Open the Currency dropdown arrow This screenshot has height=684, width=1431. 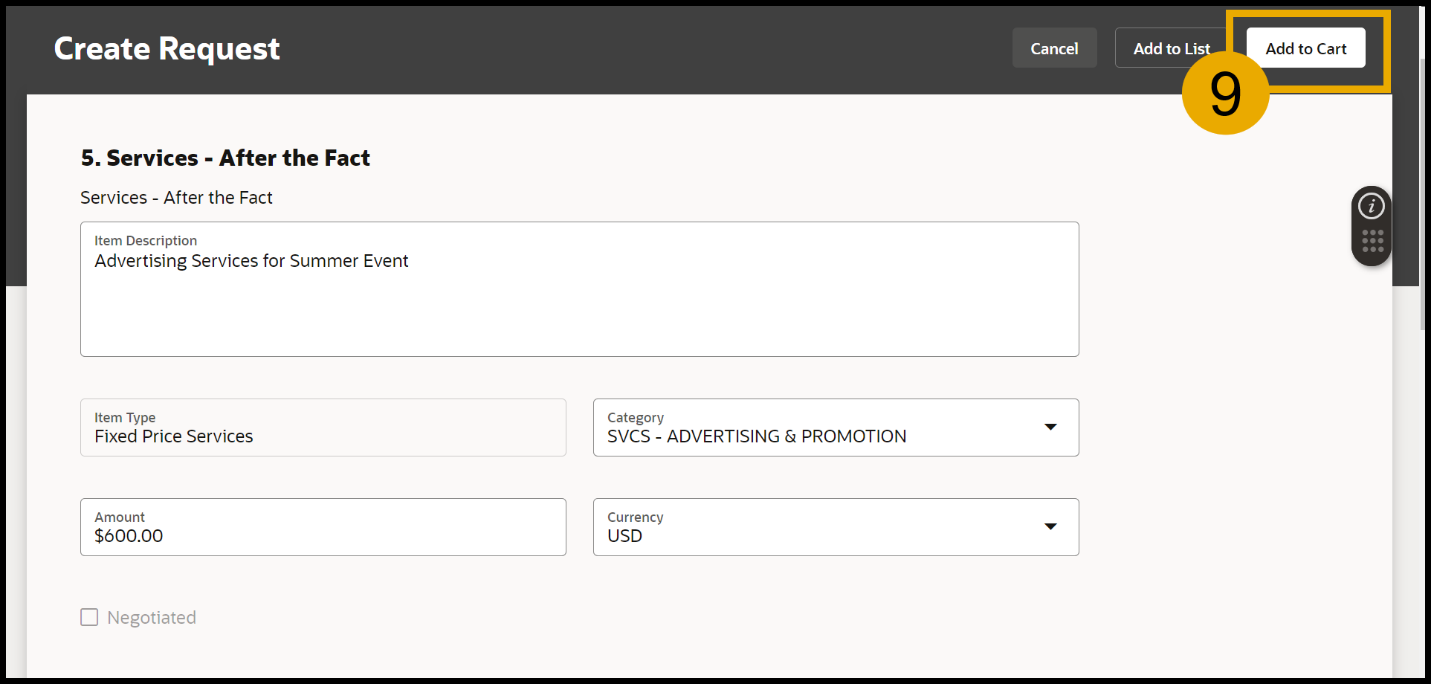[1050, 527]
